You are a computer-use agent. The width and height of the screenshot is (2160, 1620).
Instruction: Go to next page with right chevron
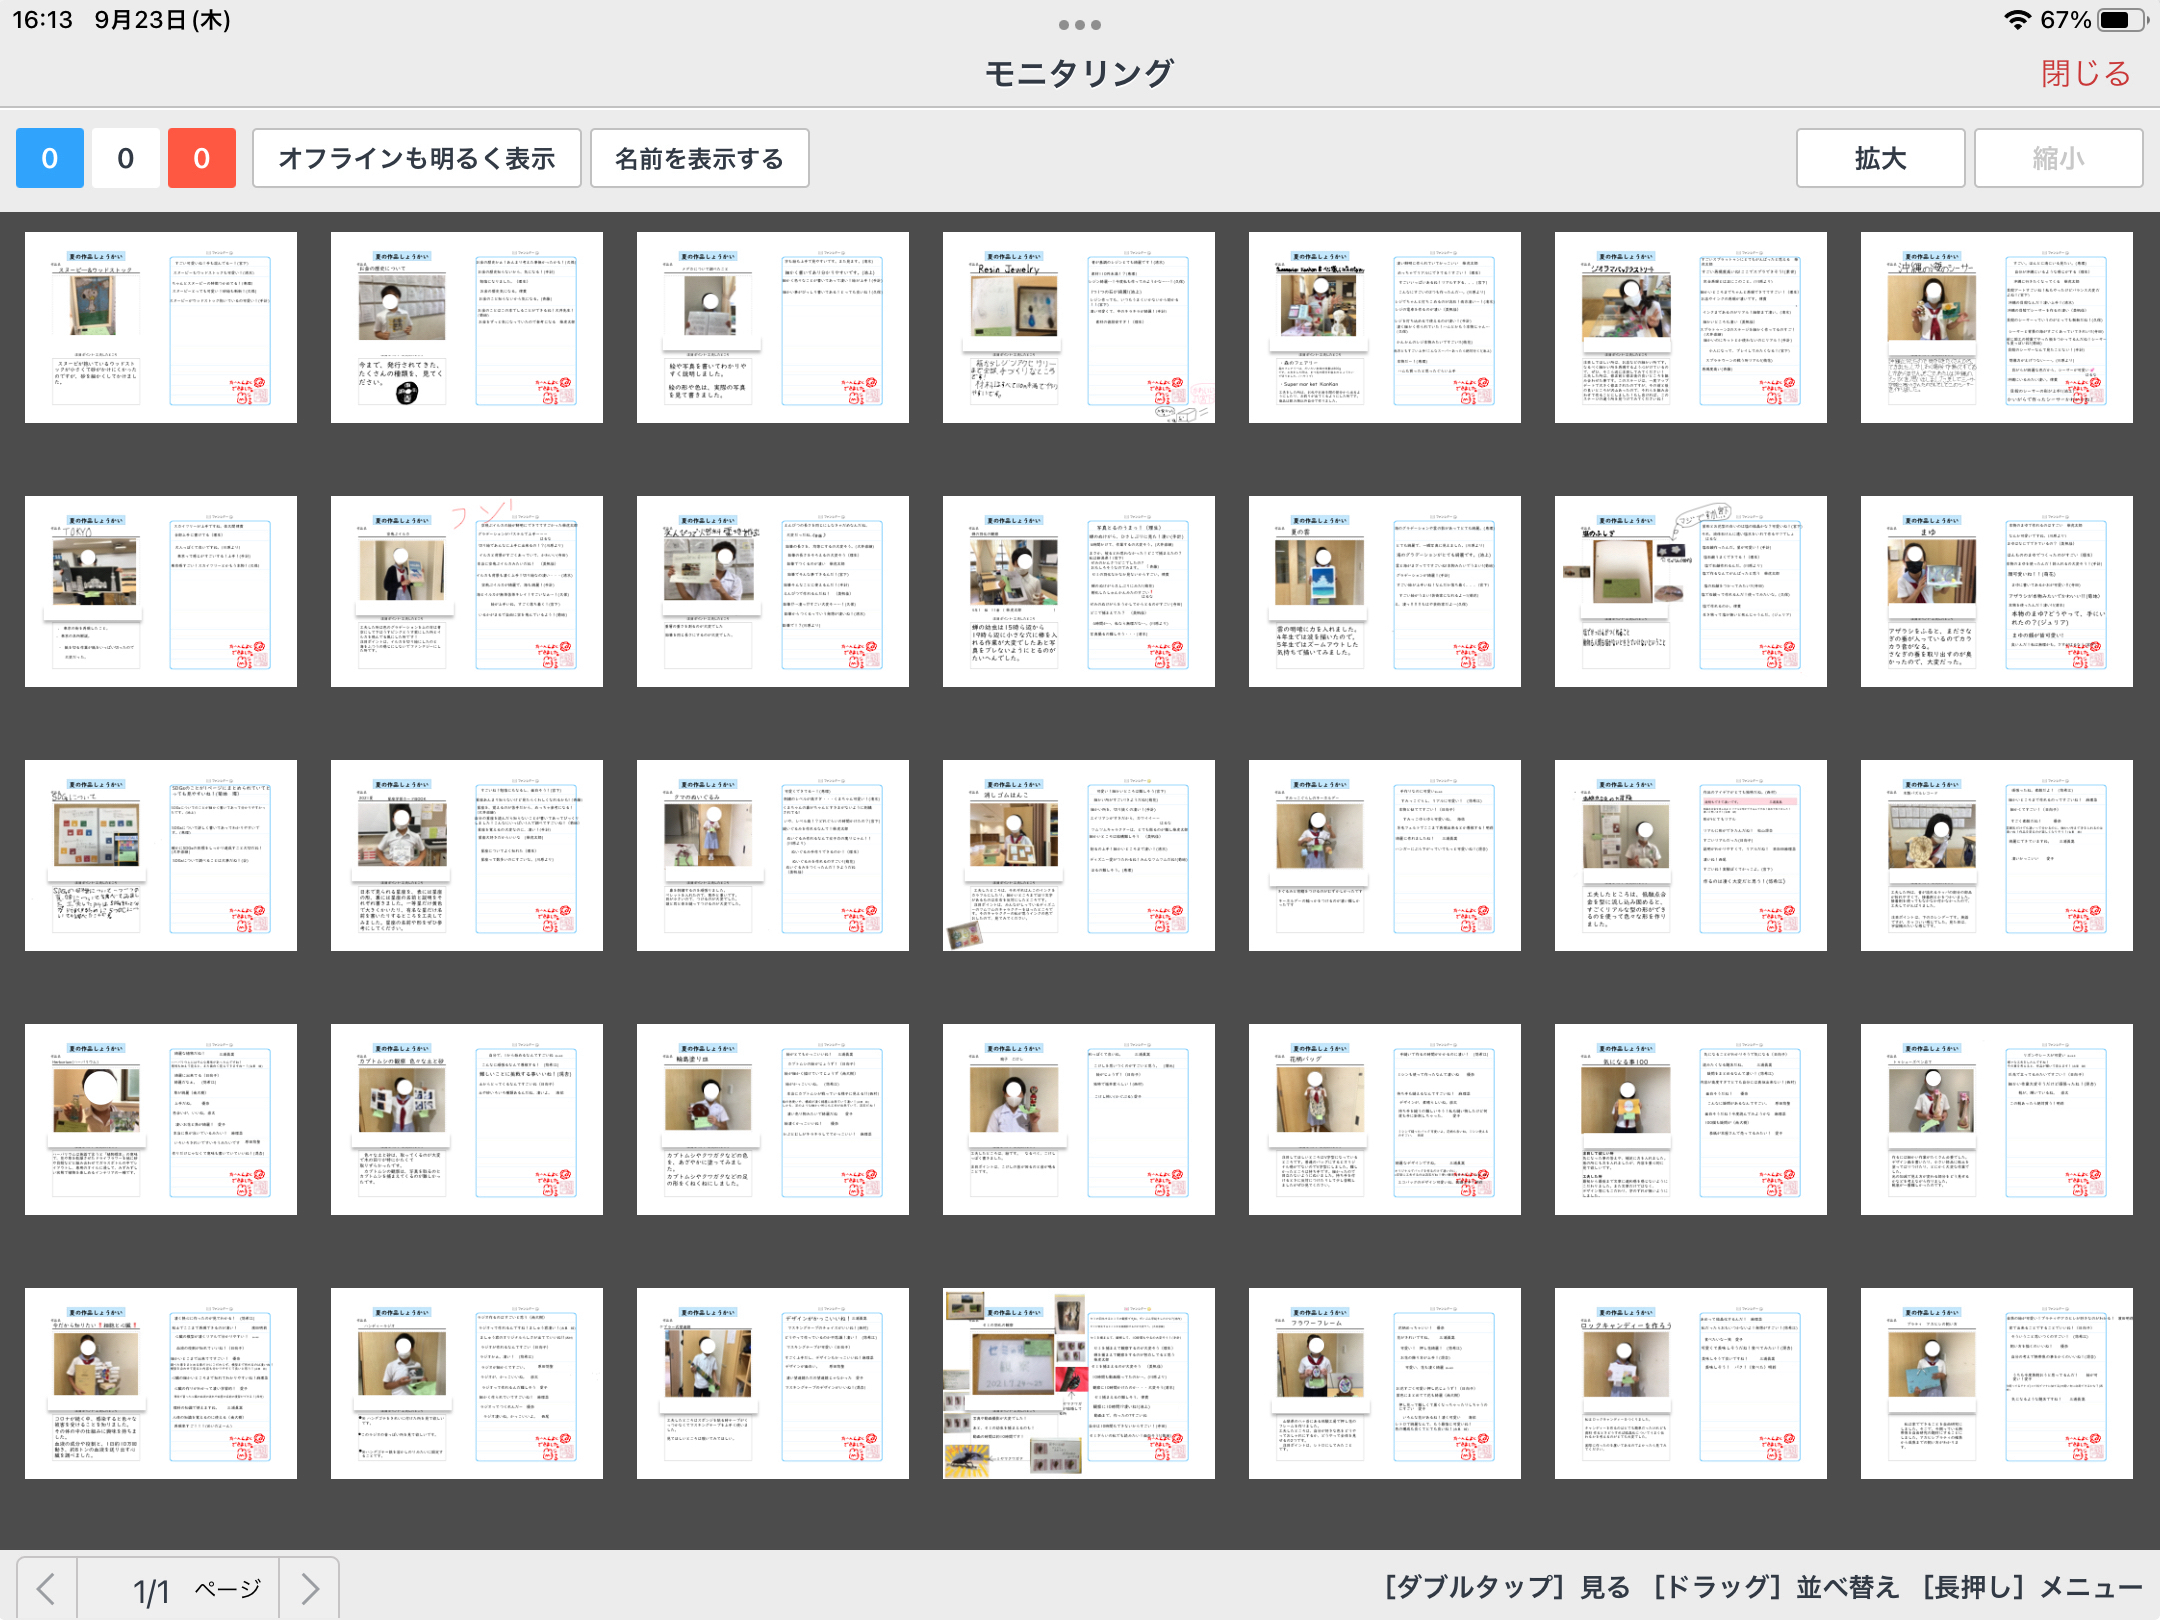pyautogui.click(x=310, y=1588)
